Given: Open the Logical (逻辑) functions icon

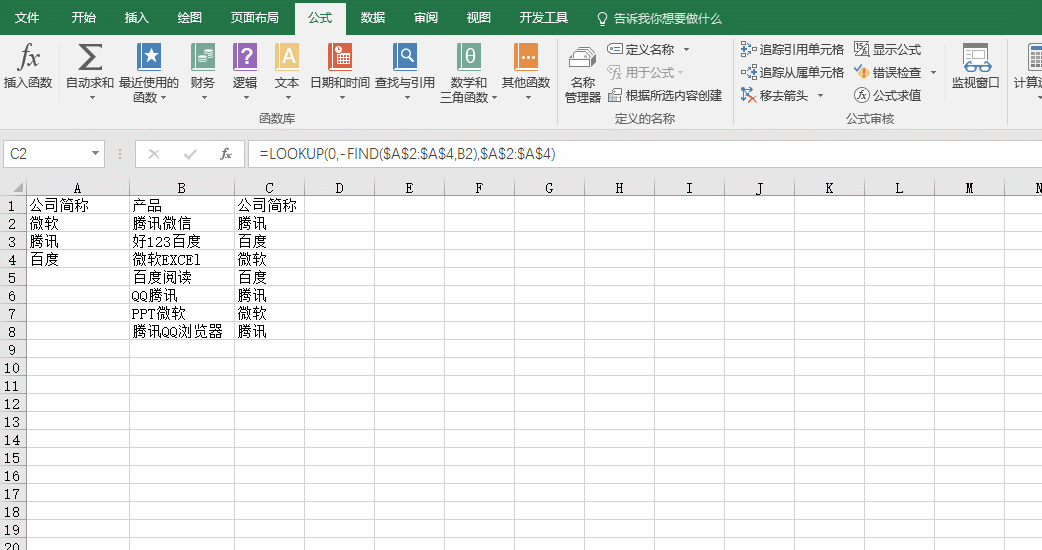Looking at the screenshot, I should (245, 60).
